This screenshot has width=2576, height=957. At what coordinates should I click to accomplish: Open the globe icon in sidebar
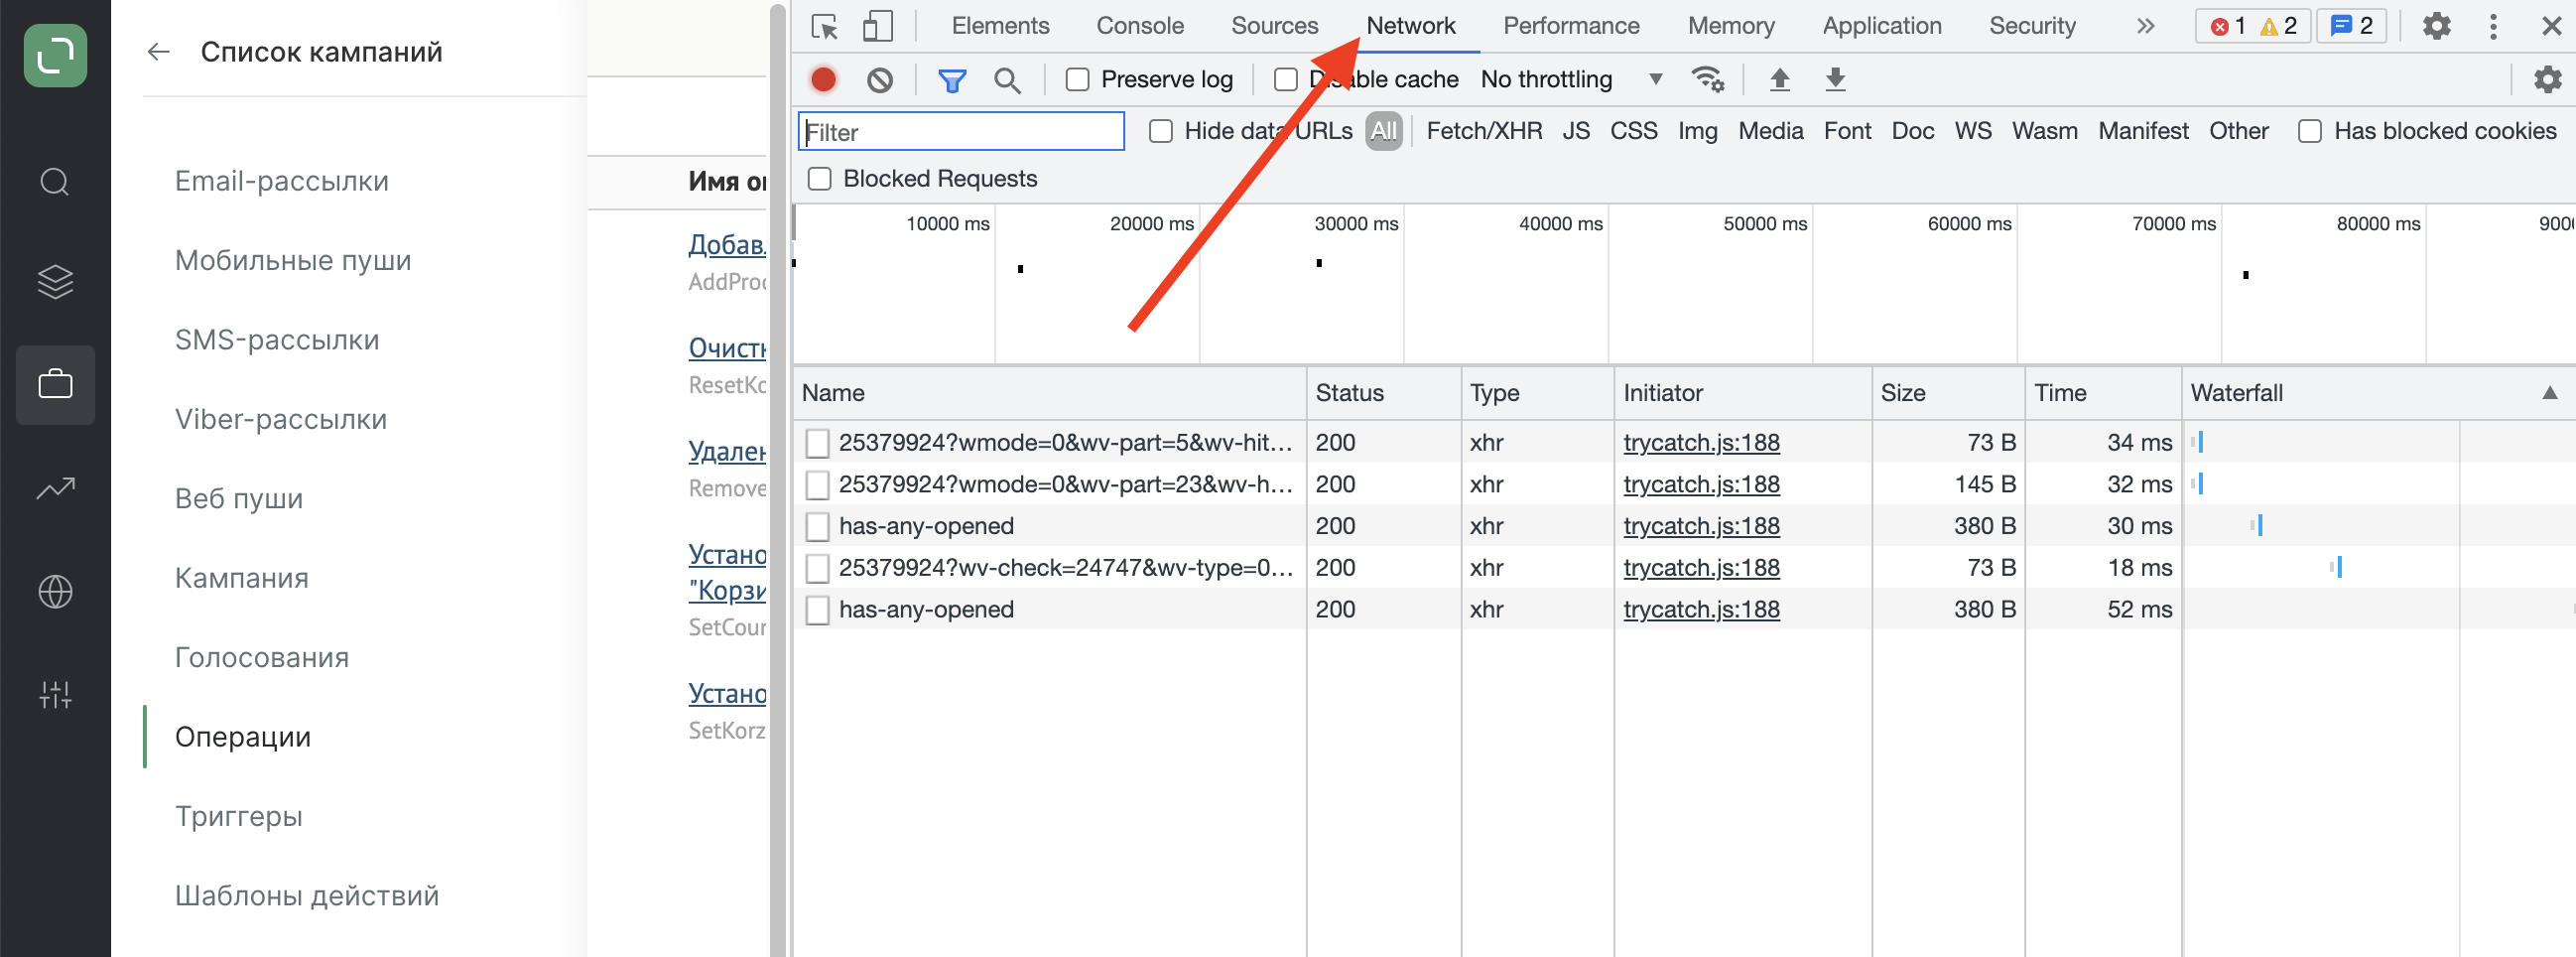55,591
